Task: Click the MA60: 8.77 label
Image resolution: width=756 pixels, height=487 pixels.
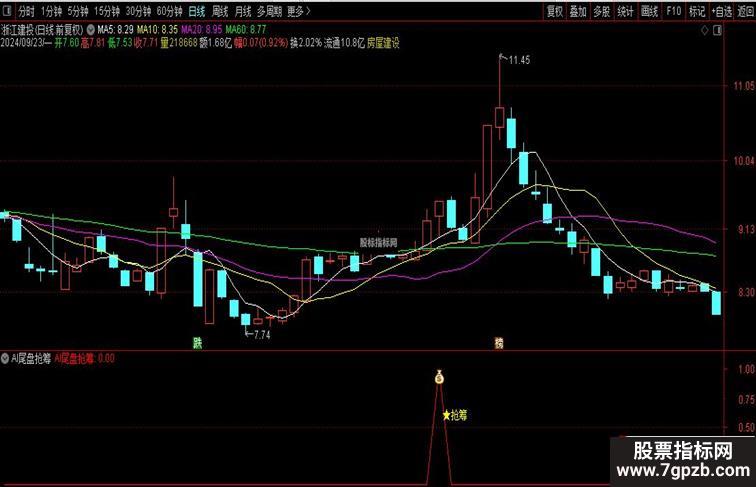Action: [x=245, y=30]
